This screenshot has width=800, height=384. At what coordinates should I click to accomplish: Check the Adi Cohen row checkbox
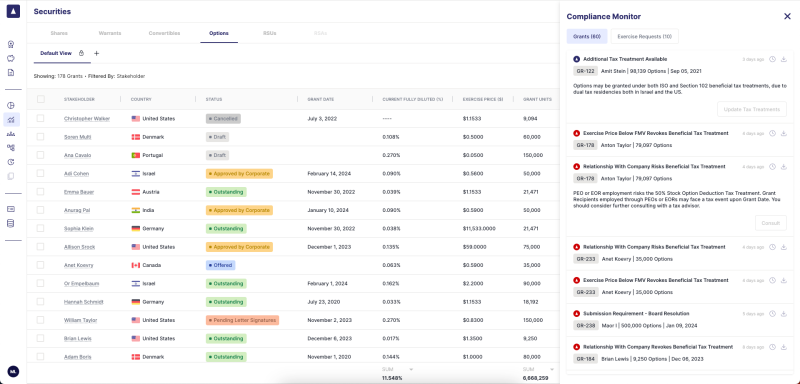[x=40, y=173]
